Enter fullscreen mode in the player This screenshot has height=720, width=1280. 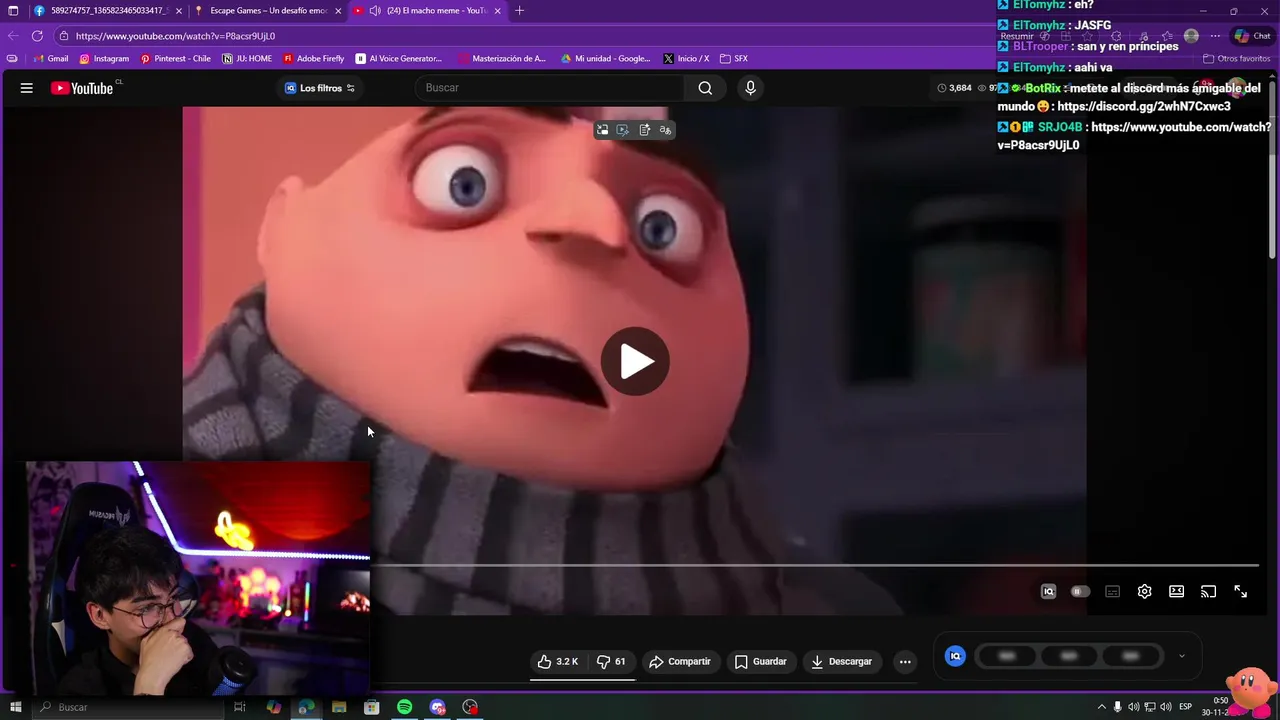point(1240,591)
